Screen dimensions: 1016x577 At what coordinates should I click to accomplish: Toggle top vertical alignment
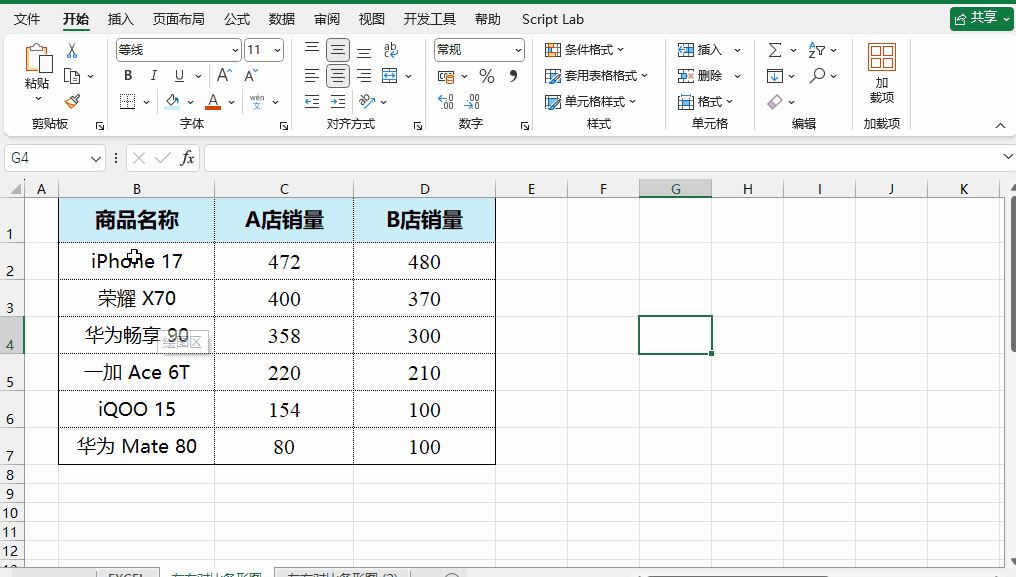tap(312, 50)
